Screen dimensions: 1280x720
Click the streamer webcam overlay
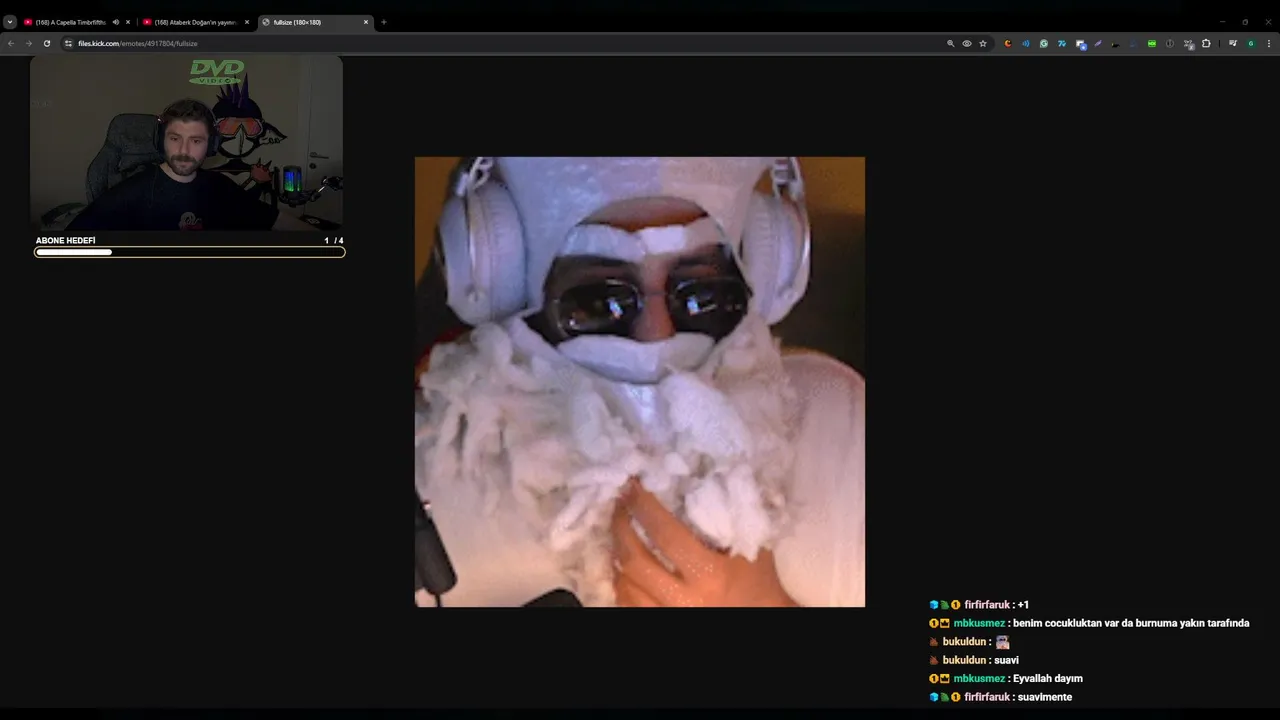tap(186, 143)
